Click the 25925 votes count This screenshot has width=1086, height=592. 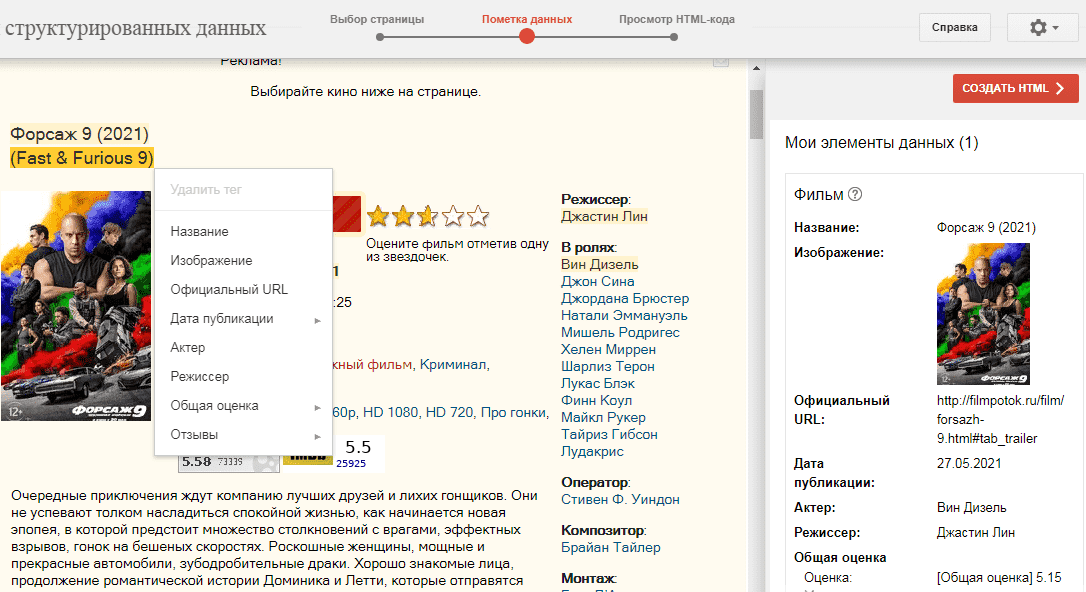[351, 463]
